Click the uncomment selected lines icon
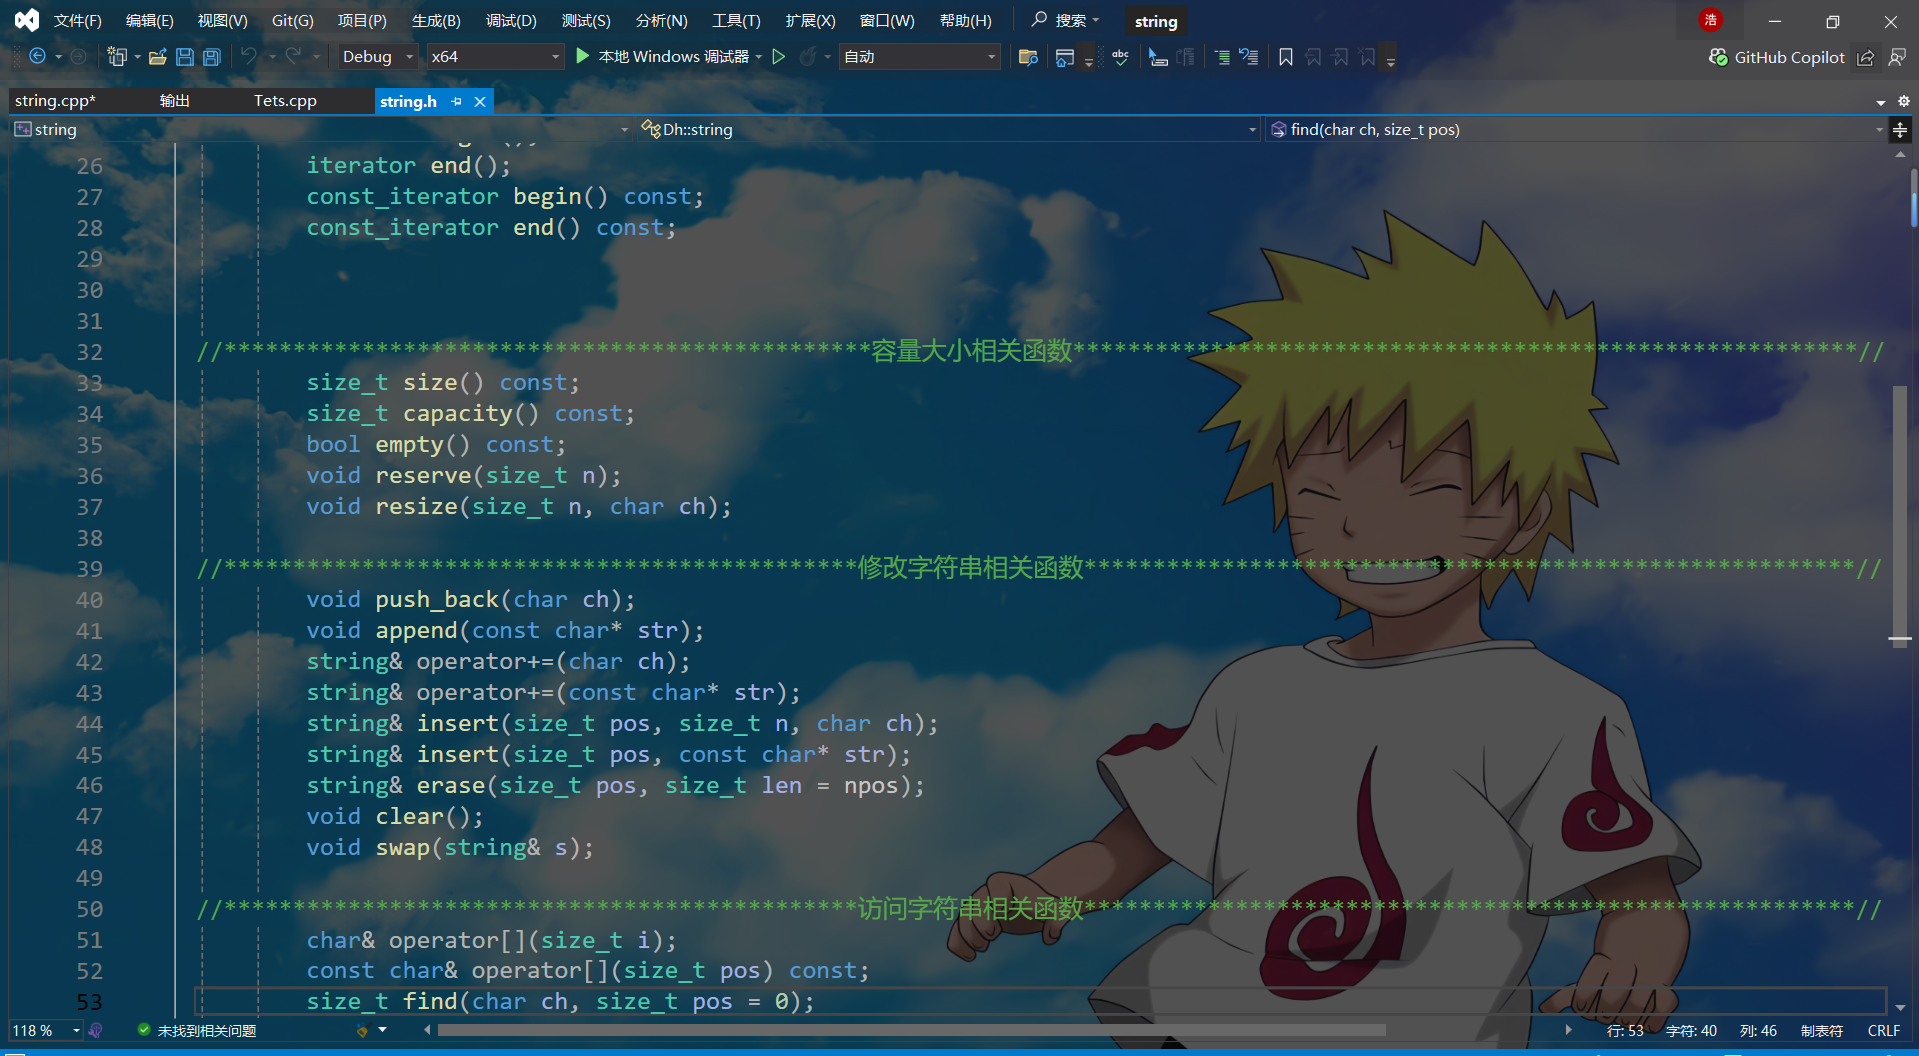 coord(1249,57)
